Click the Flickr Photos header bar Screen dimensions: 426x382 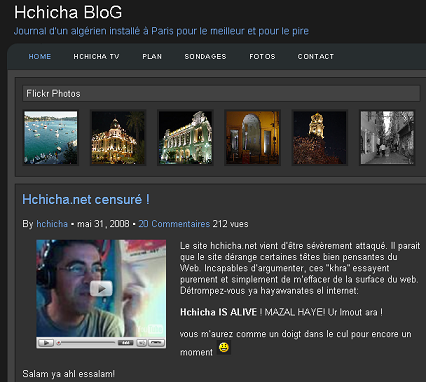pyautogui.click(x=221, y=94)
